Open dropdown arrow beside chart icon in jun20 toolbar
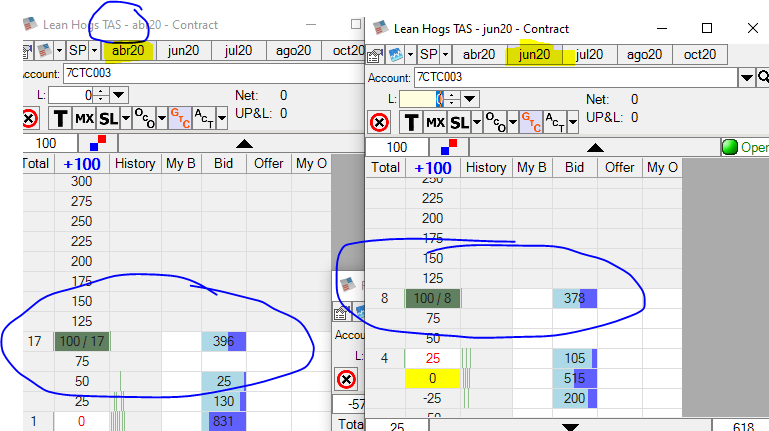The height and width of the screenshot is (431, 769). [410, 54]
